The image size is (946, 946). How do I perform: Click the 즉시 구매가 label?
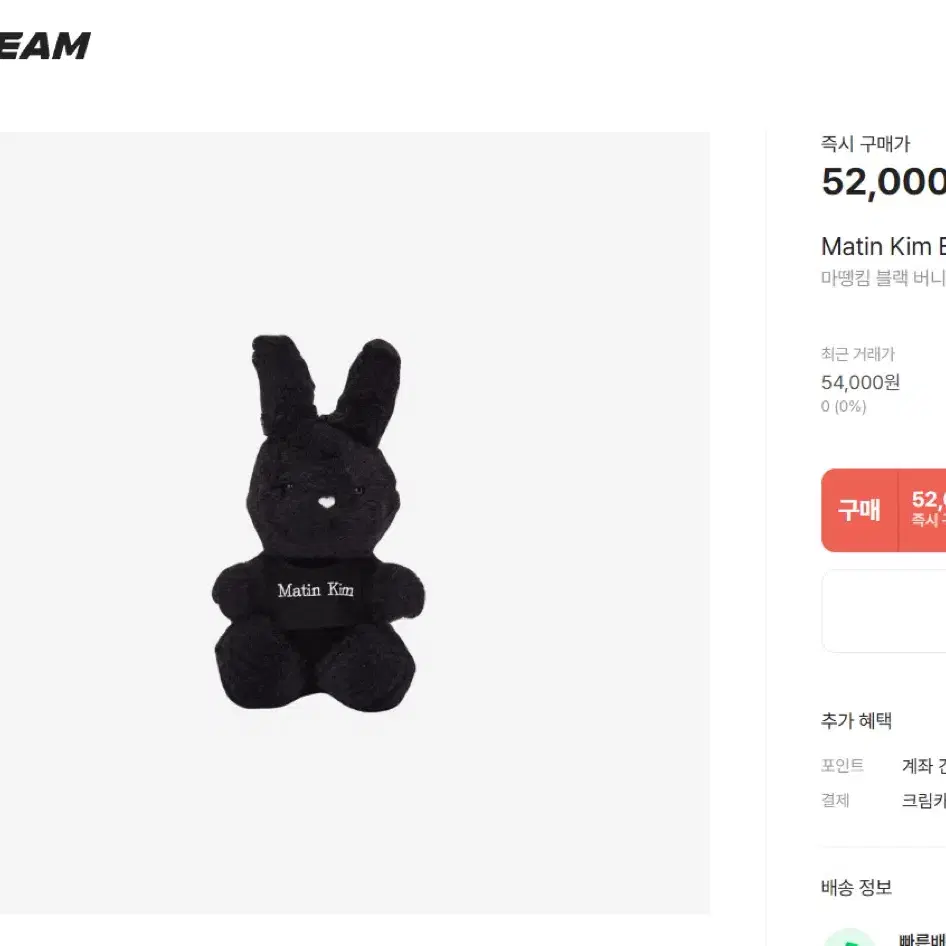tap(865, 144)
